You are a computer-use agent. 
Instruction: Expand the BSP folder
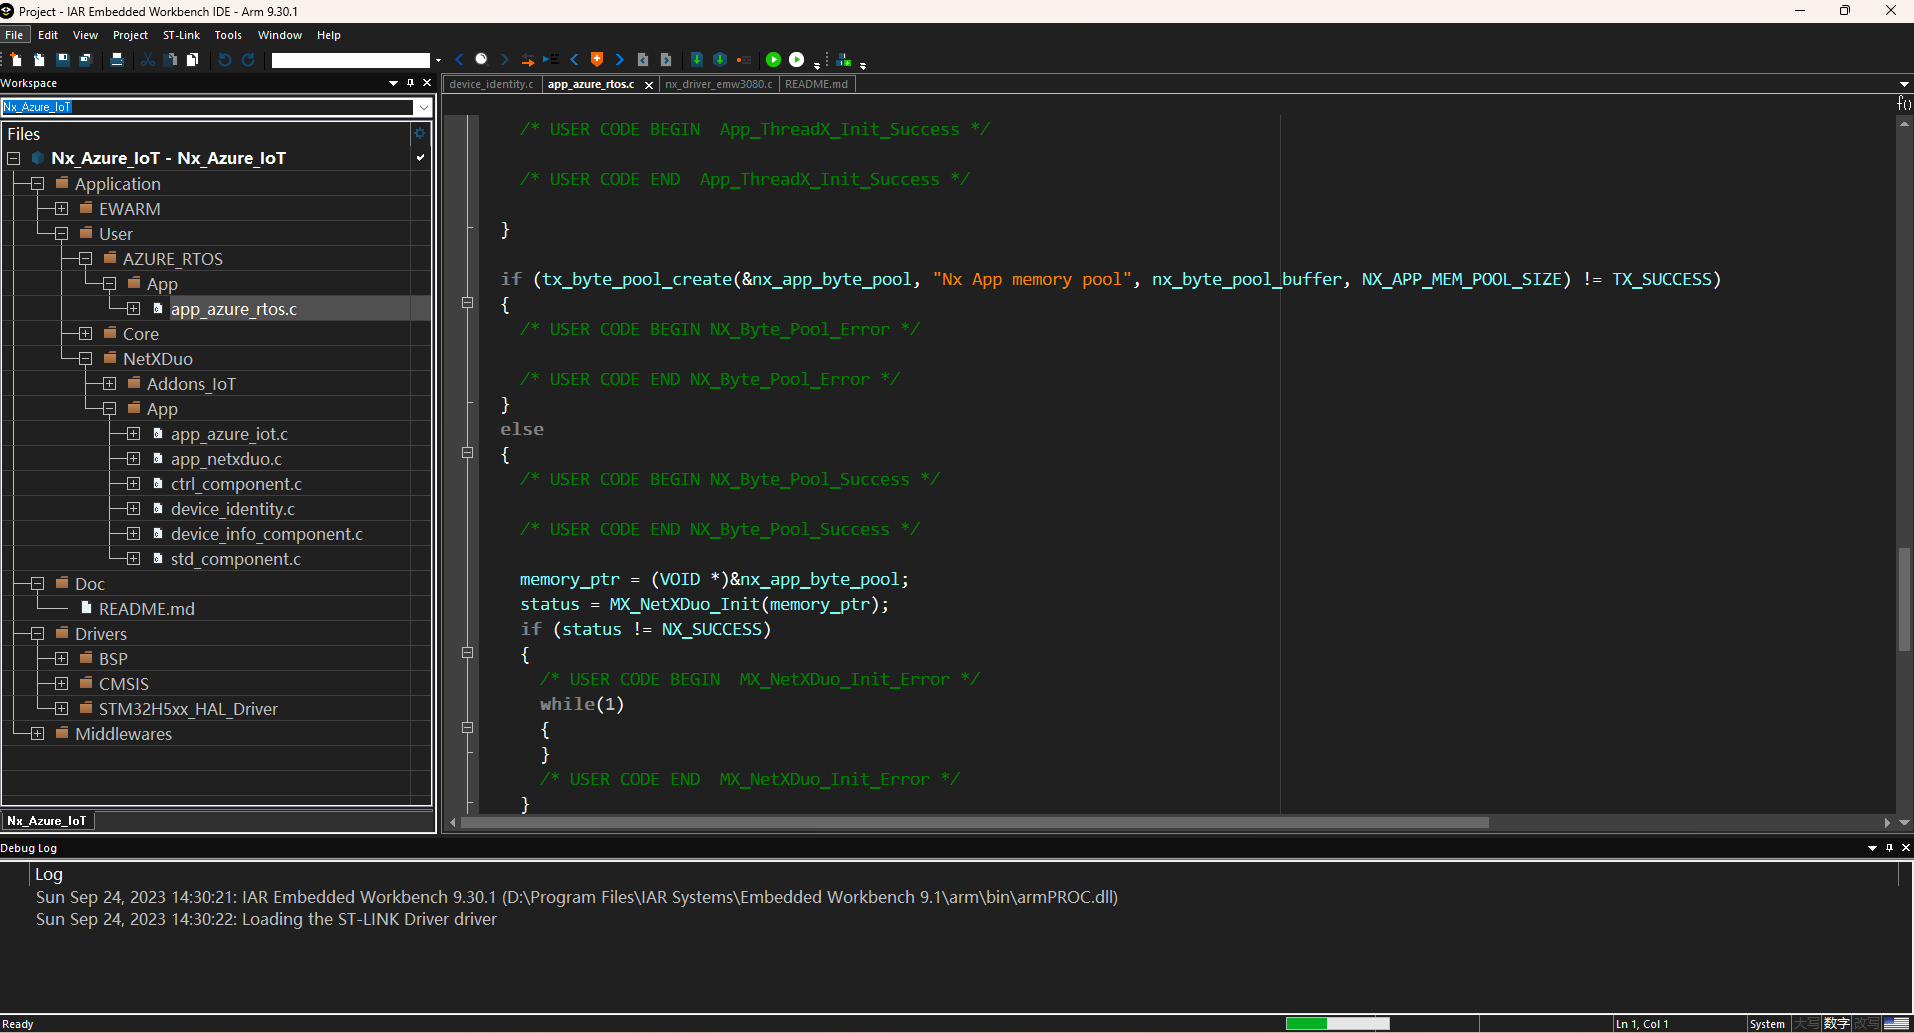61,659
